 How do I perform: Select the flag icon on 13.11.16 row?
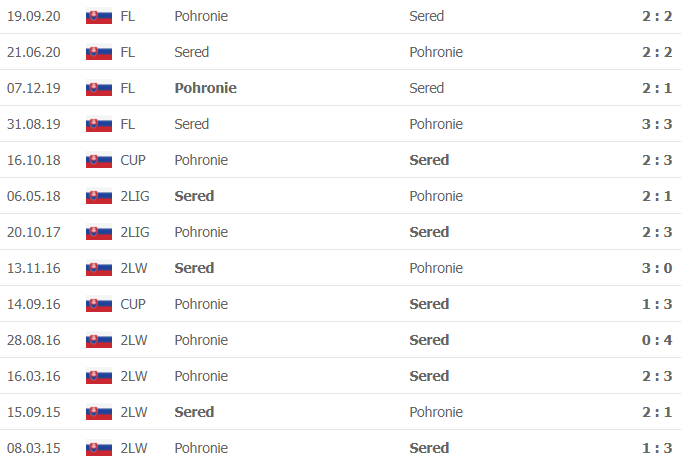[98, 268]
